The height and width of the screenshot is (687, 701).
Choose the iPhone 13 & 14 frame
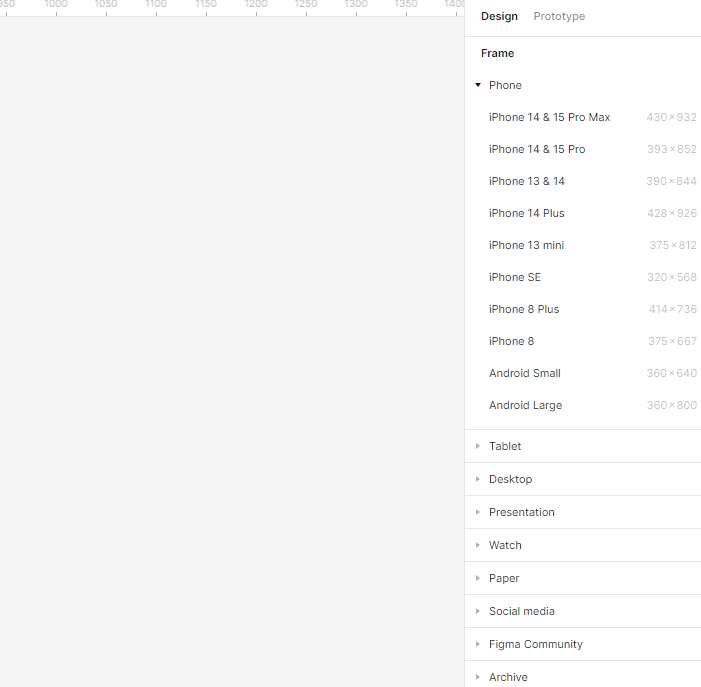(x=583, y=181)
